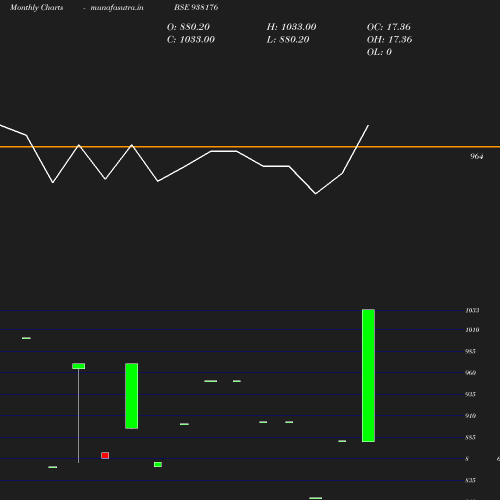Click the 'OC: 17.36' reading
The width and height of the screenshot is (500, 500).
(x=389, y=27)
